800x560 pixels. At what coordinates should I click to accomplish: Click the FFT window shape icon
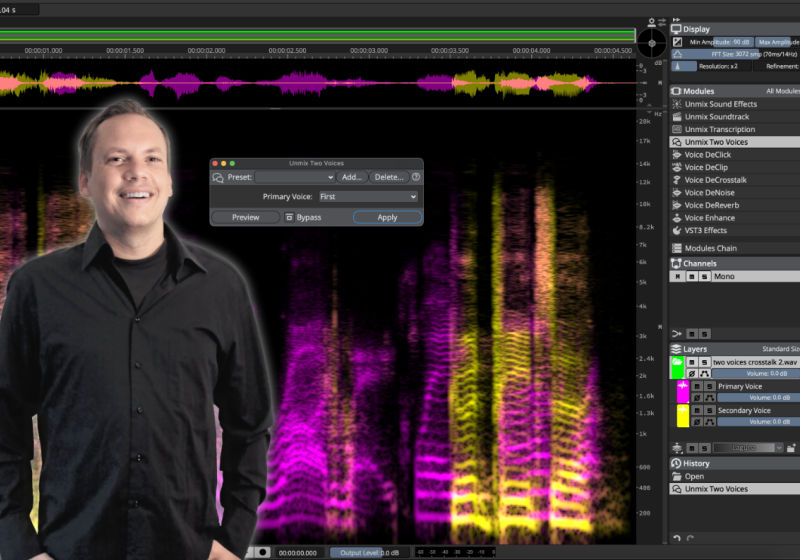677,54
